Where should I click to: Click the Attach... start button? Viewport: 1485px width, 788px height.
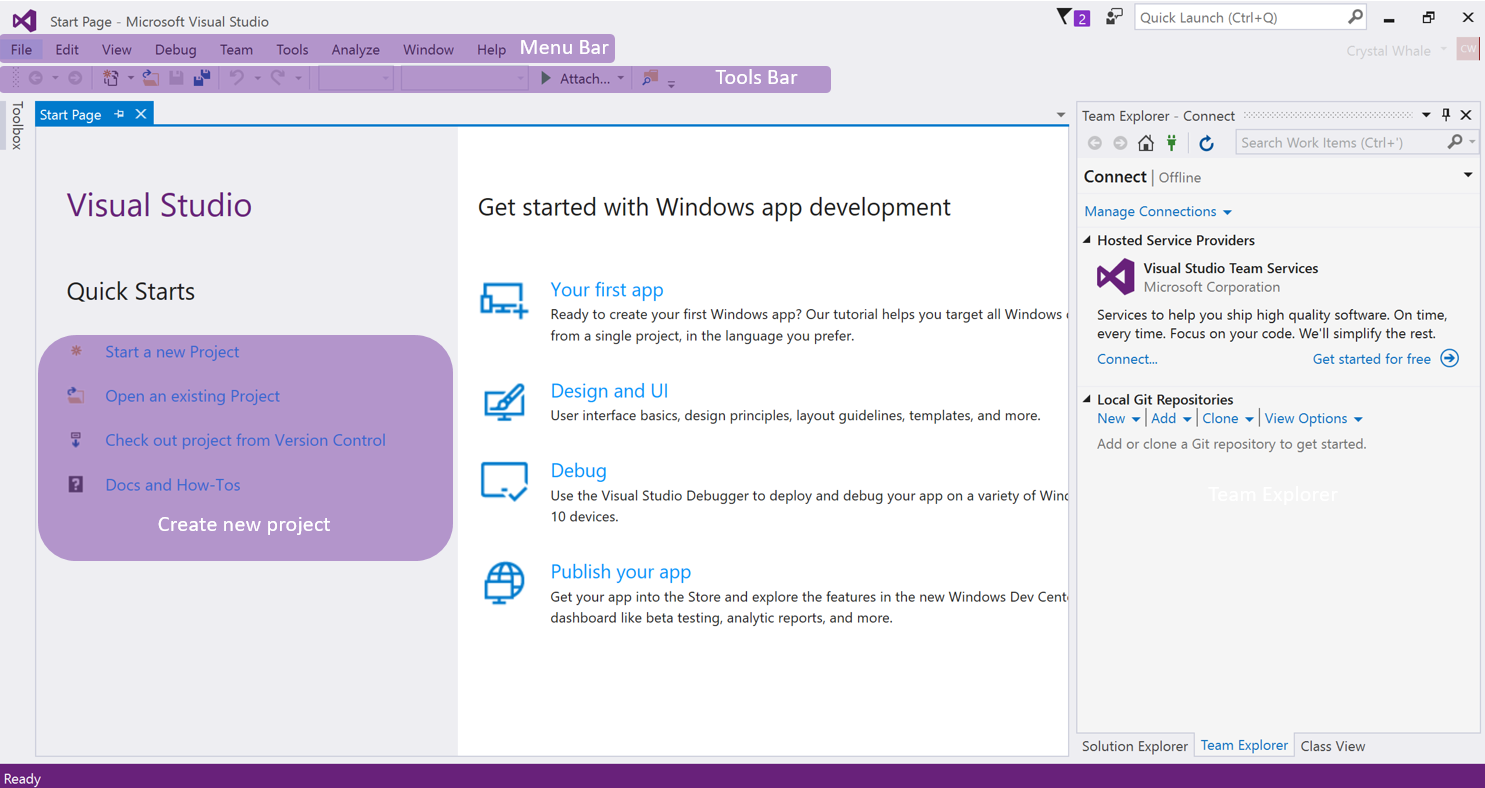pyautogui.click(x=575, y=78)
